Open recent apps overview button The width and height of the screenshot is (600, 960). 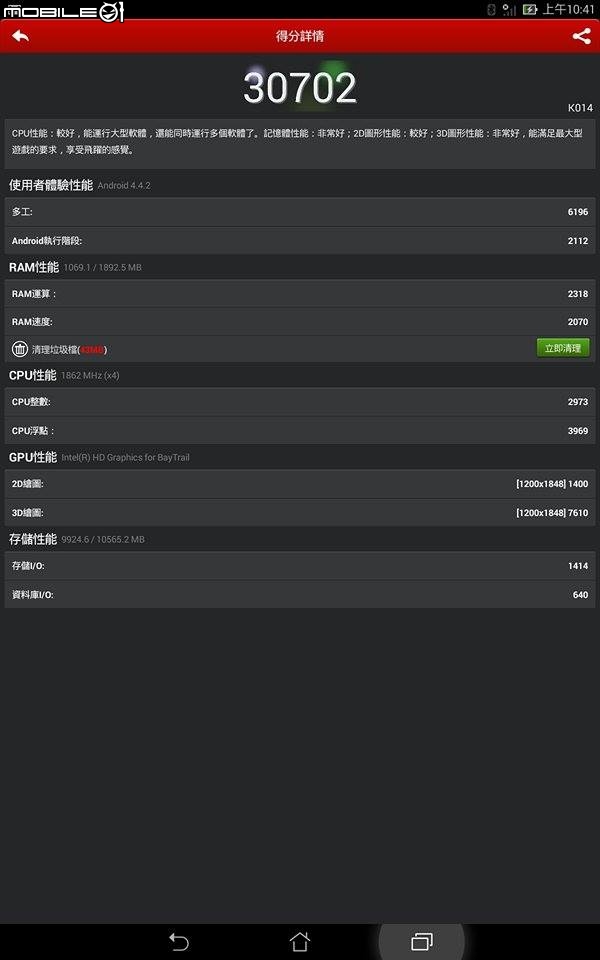coord(422,941)
